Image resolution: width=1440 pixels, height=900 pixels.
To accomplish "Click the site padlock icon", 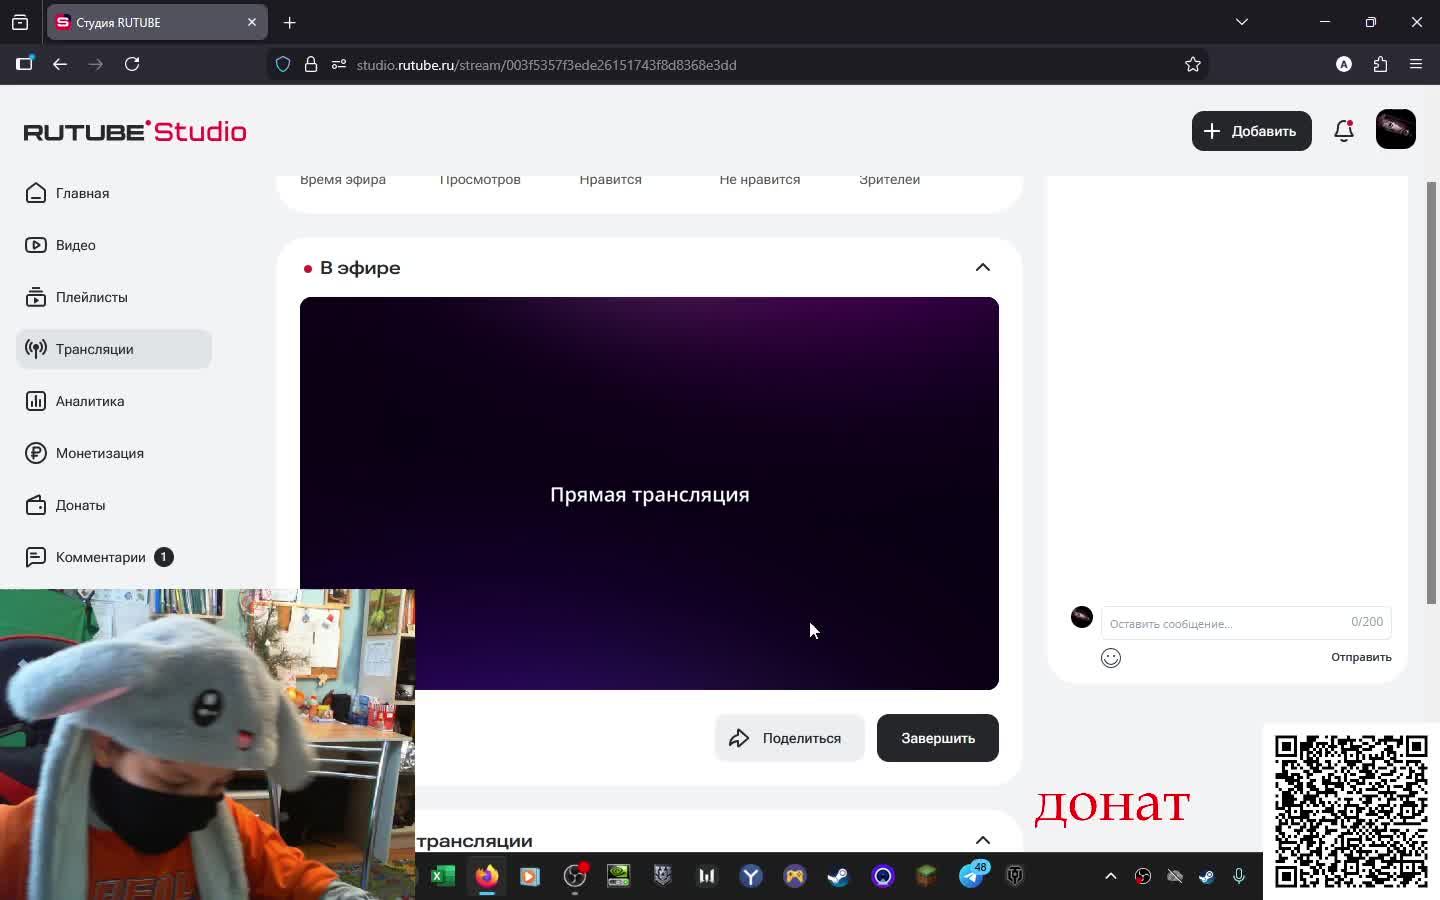I will 311,64.
